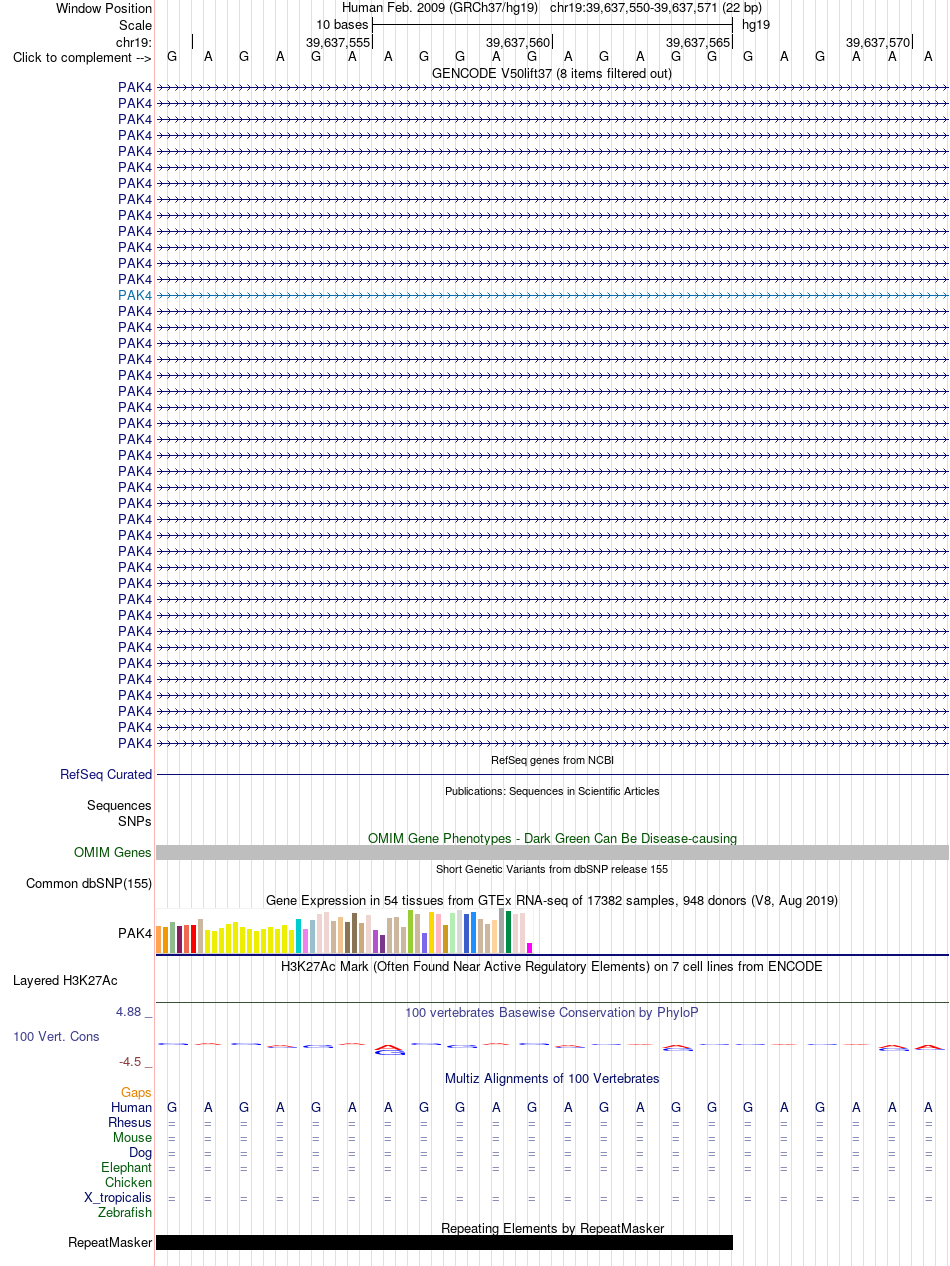
Task: Click the Sequences track label
Action: 119,805
